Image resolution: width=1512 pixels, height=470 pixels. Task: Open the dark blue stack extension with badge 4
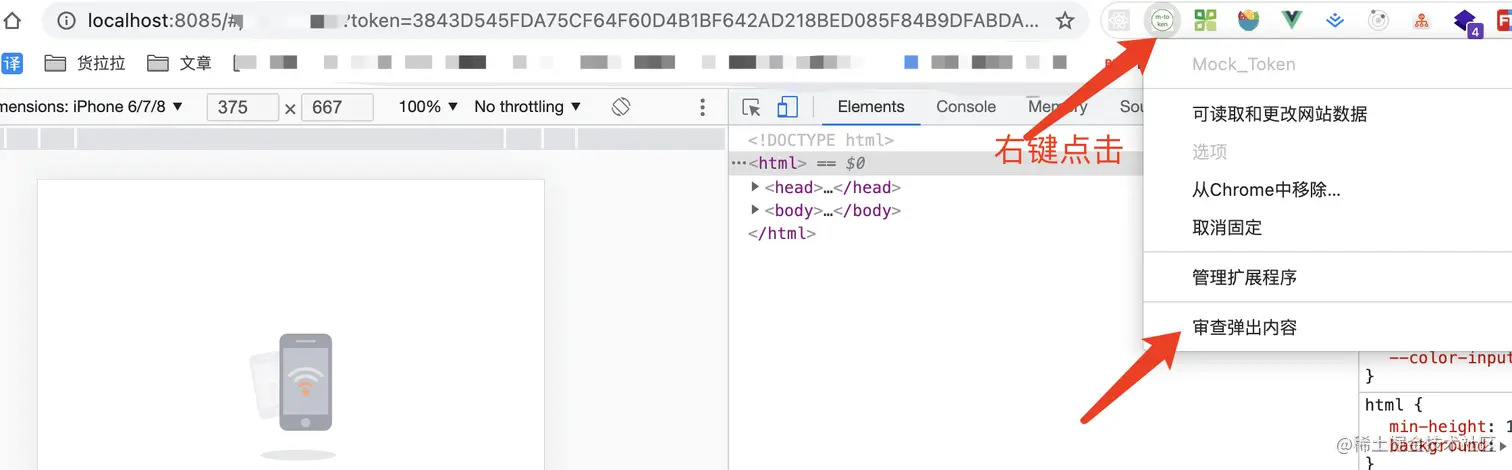pyautogui.click(x=1466, y=22)
